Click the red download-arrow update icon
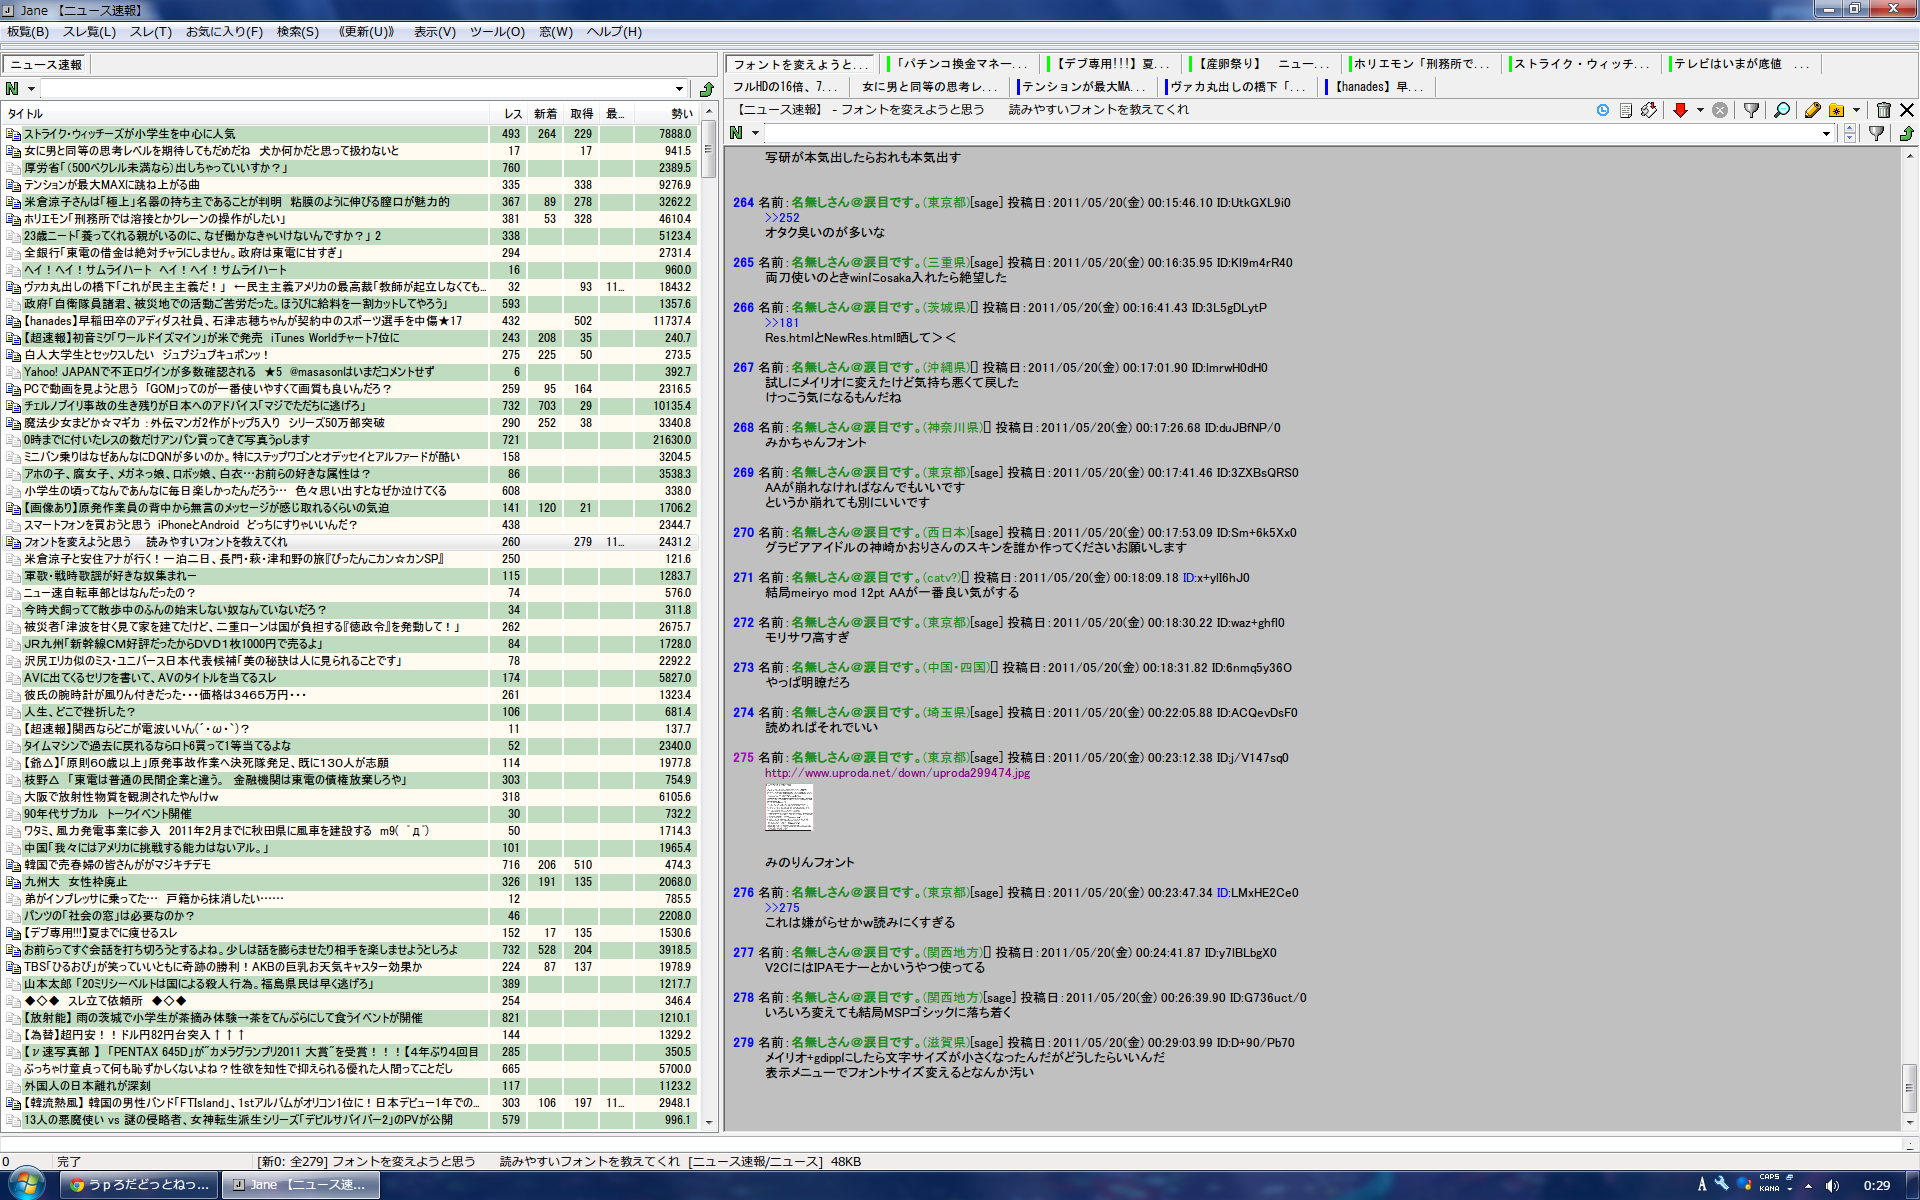 point(1680,110)
